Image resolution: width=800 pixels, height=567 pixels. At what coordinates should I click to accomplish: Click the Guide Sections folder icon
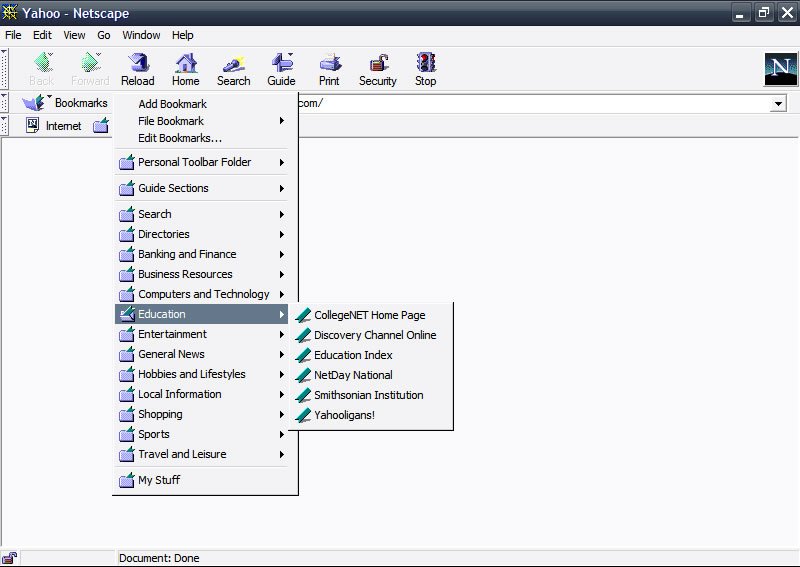(x=127, y=188)
